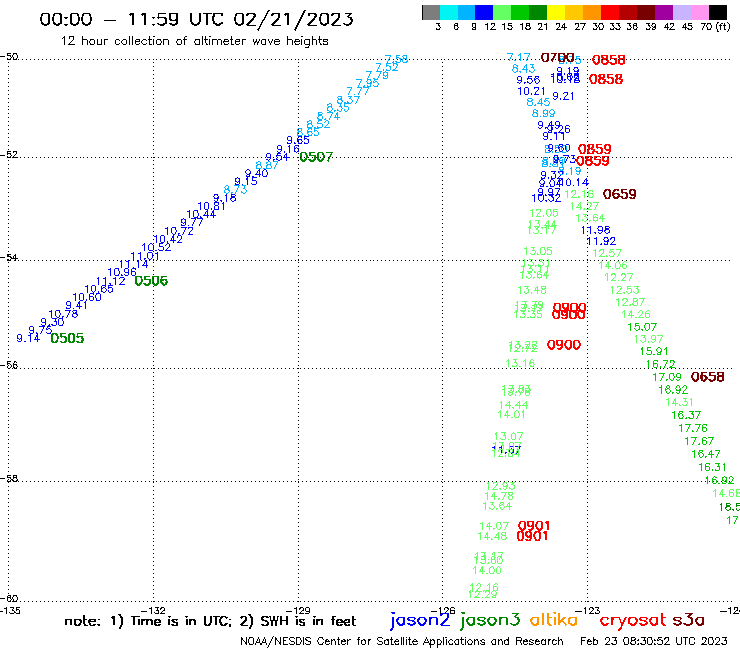The image size is (740, 650).
Task: Click the bright red 33 ft legend swatch
Action: coord(610,12)
